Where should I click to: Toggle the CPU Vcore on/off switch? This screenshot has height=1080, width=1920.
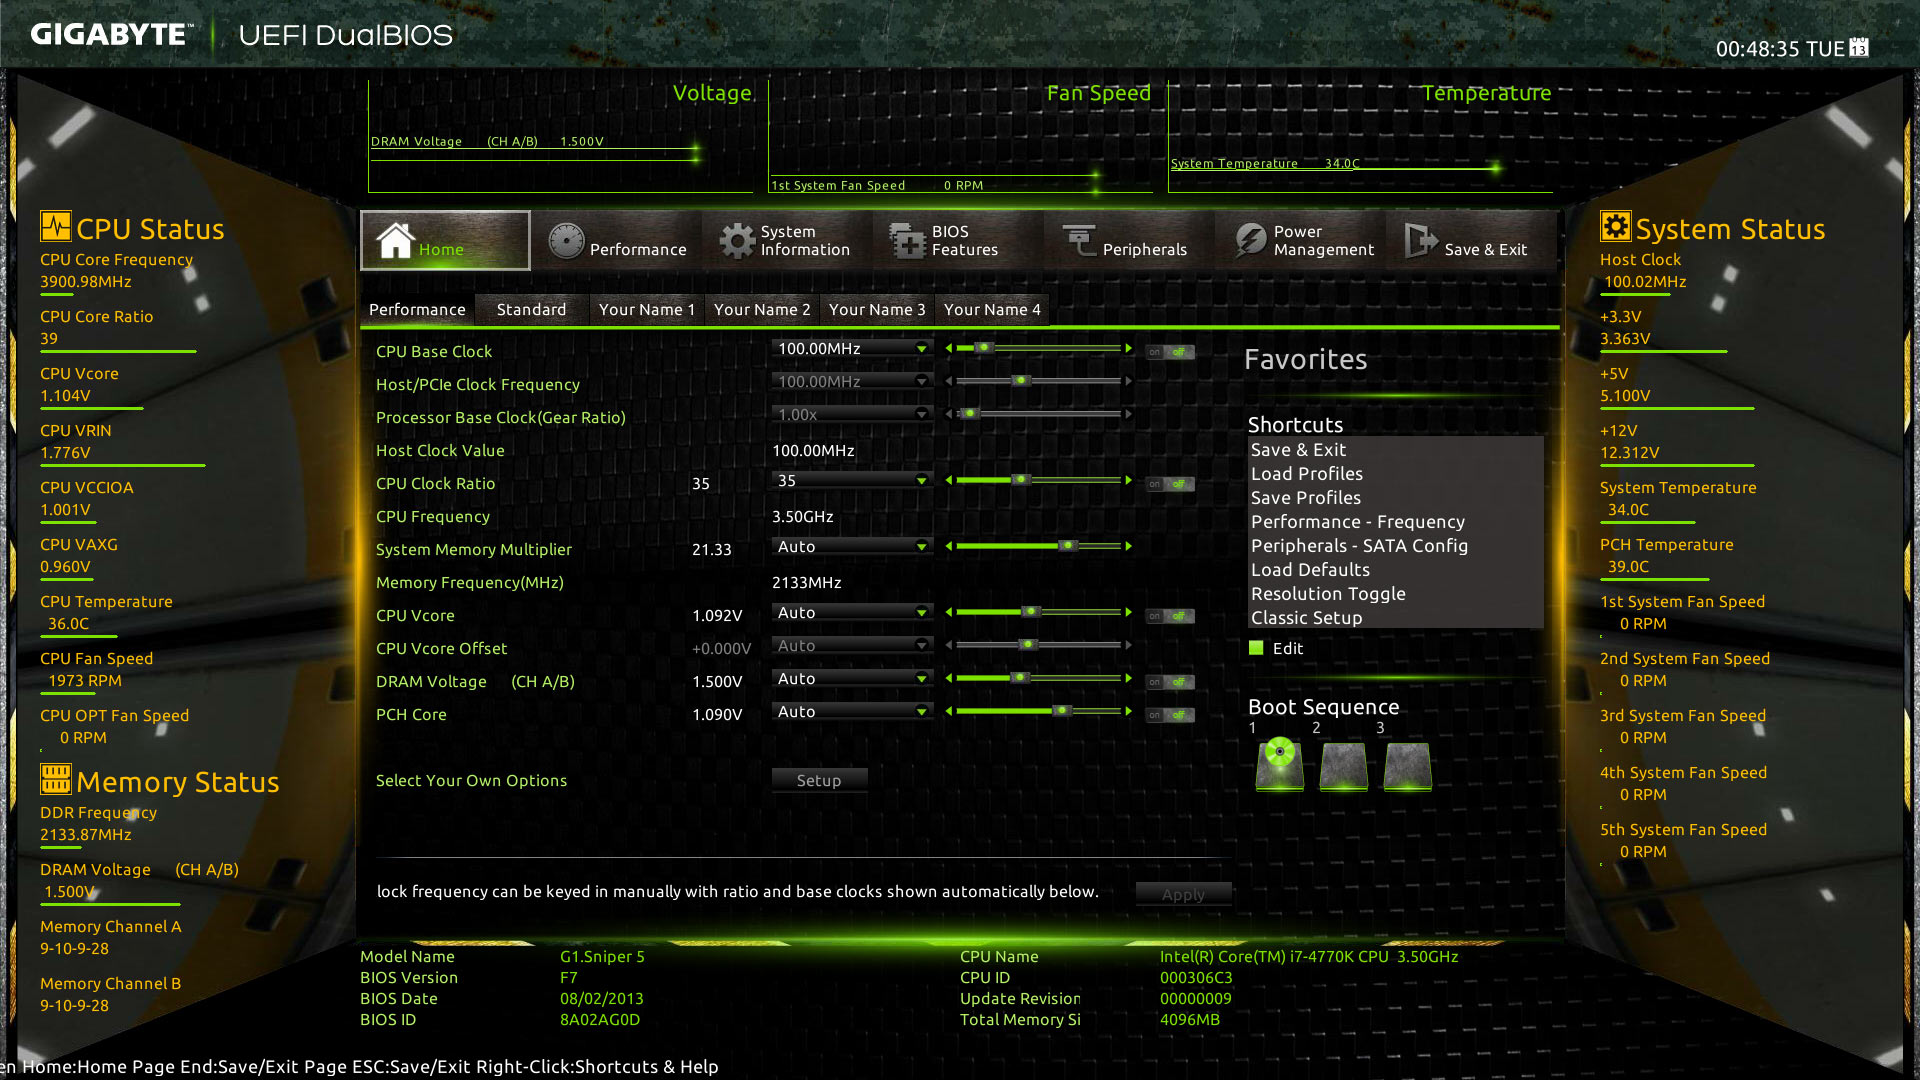[1170, 616]
